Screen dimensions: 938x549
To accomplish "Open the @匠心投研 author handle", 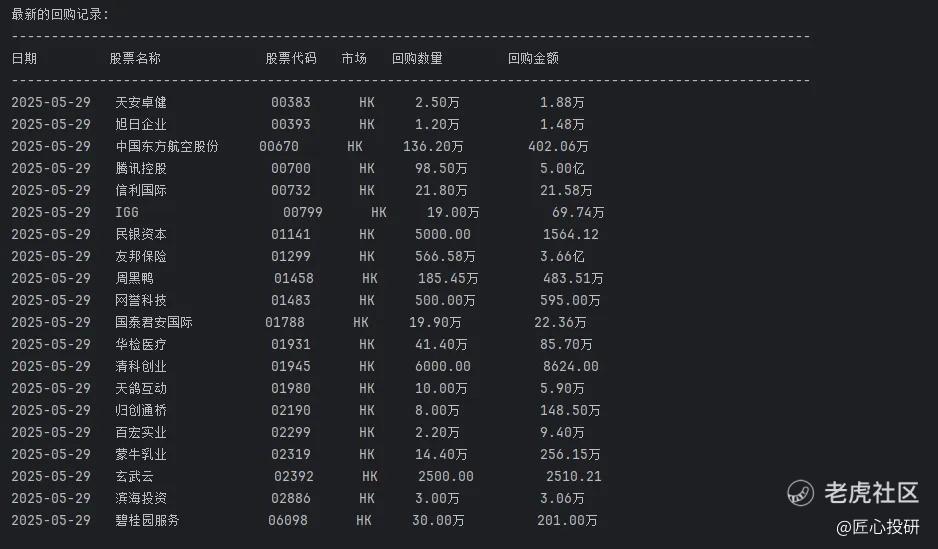I will click(878, 527).
